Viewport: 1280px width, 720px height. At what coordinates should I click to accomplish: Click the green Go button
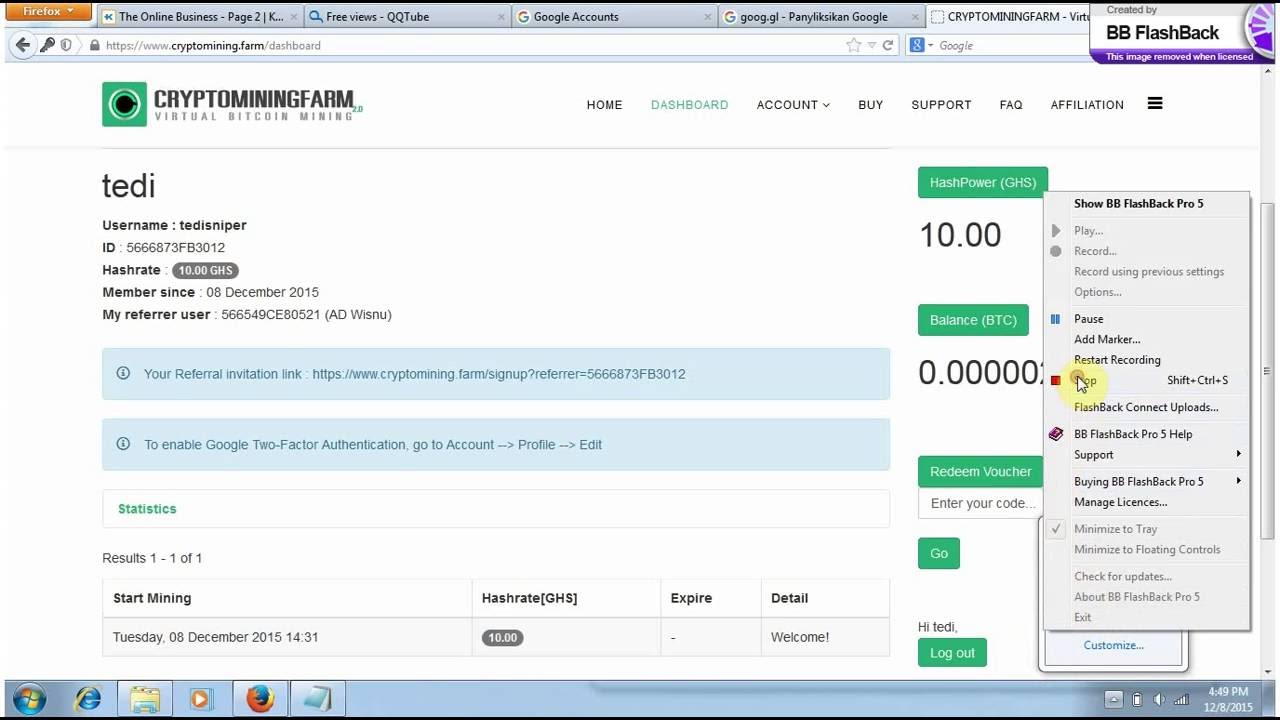939,553
